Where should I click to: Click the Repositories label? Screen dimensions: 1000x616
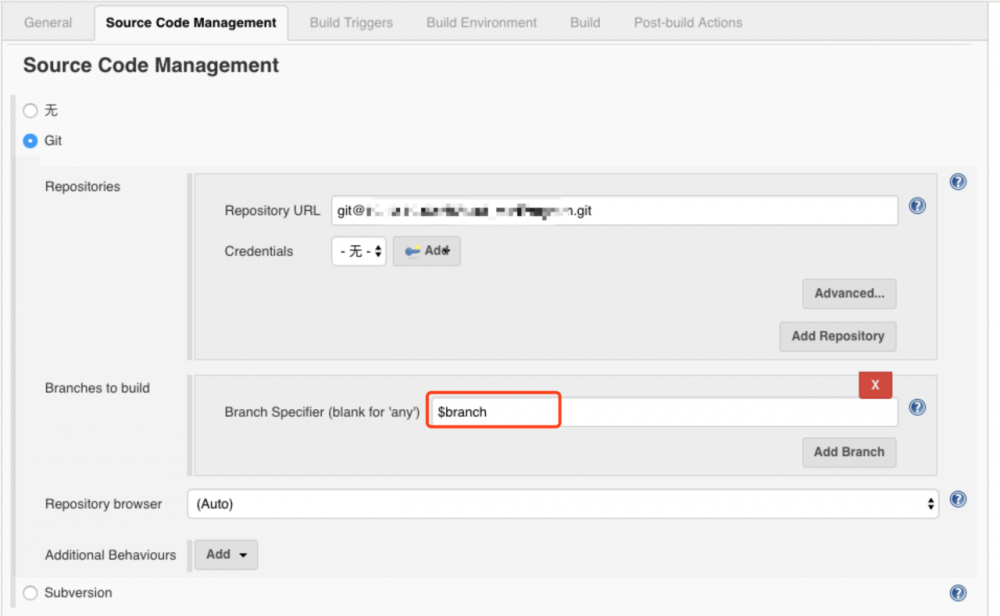[82, 187]
